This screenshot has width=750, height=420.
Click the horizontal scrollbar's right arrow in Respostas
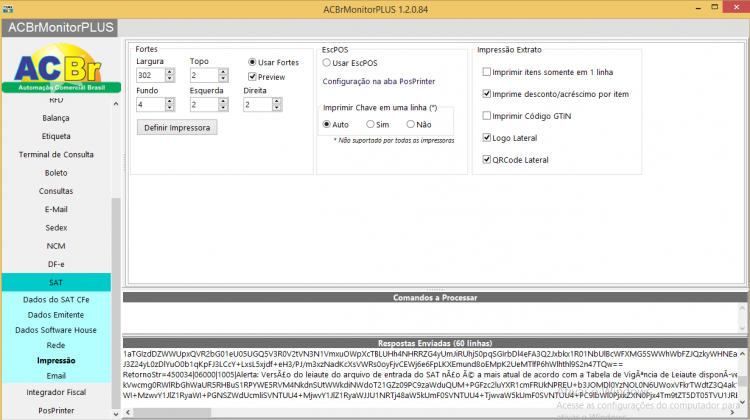coord(732,412)
